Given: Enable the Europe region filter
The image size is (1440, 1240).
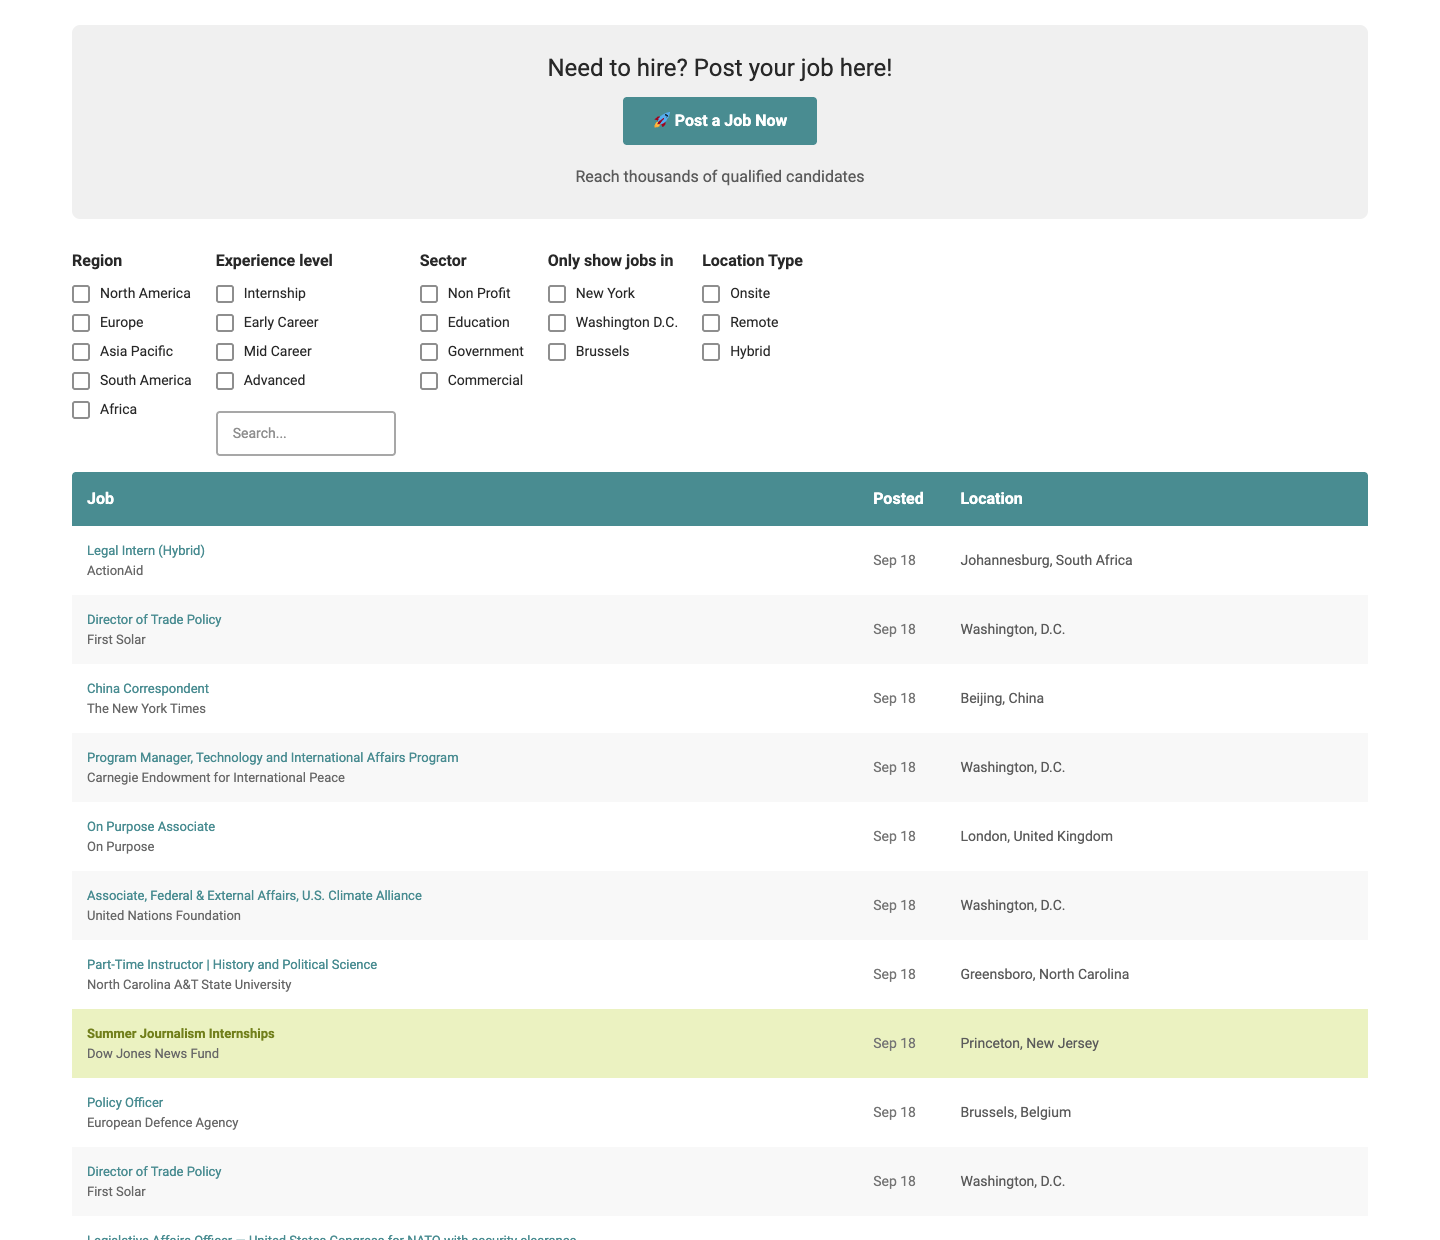Looking at the screenshot, I should pos(81,323).
